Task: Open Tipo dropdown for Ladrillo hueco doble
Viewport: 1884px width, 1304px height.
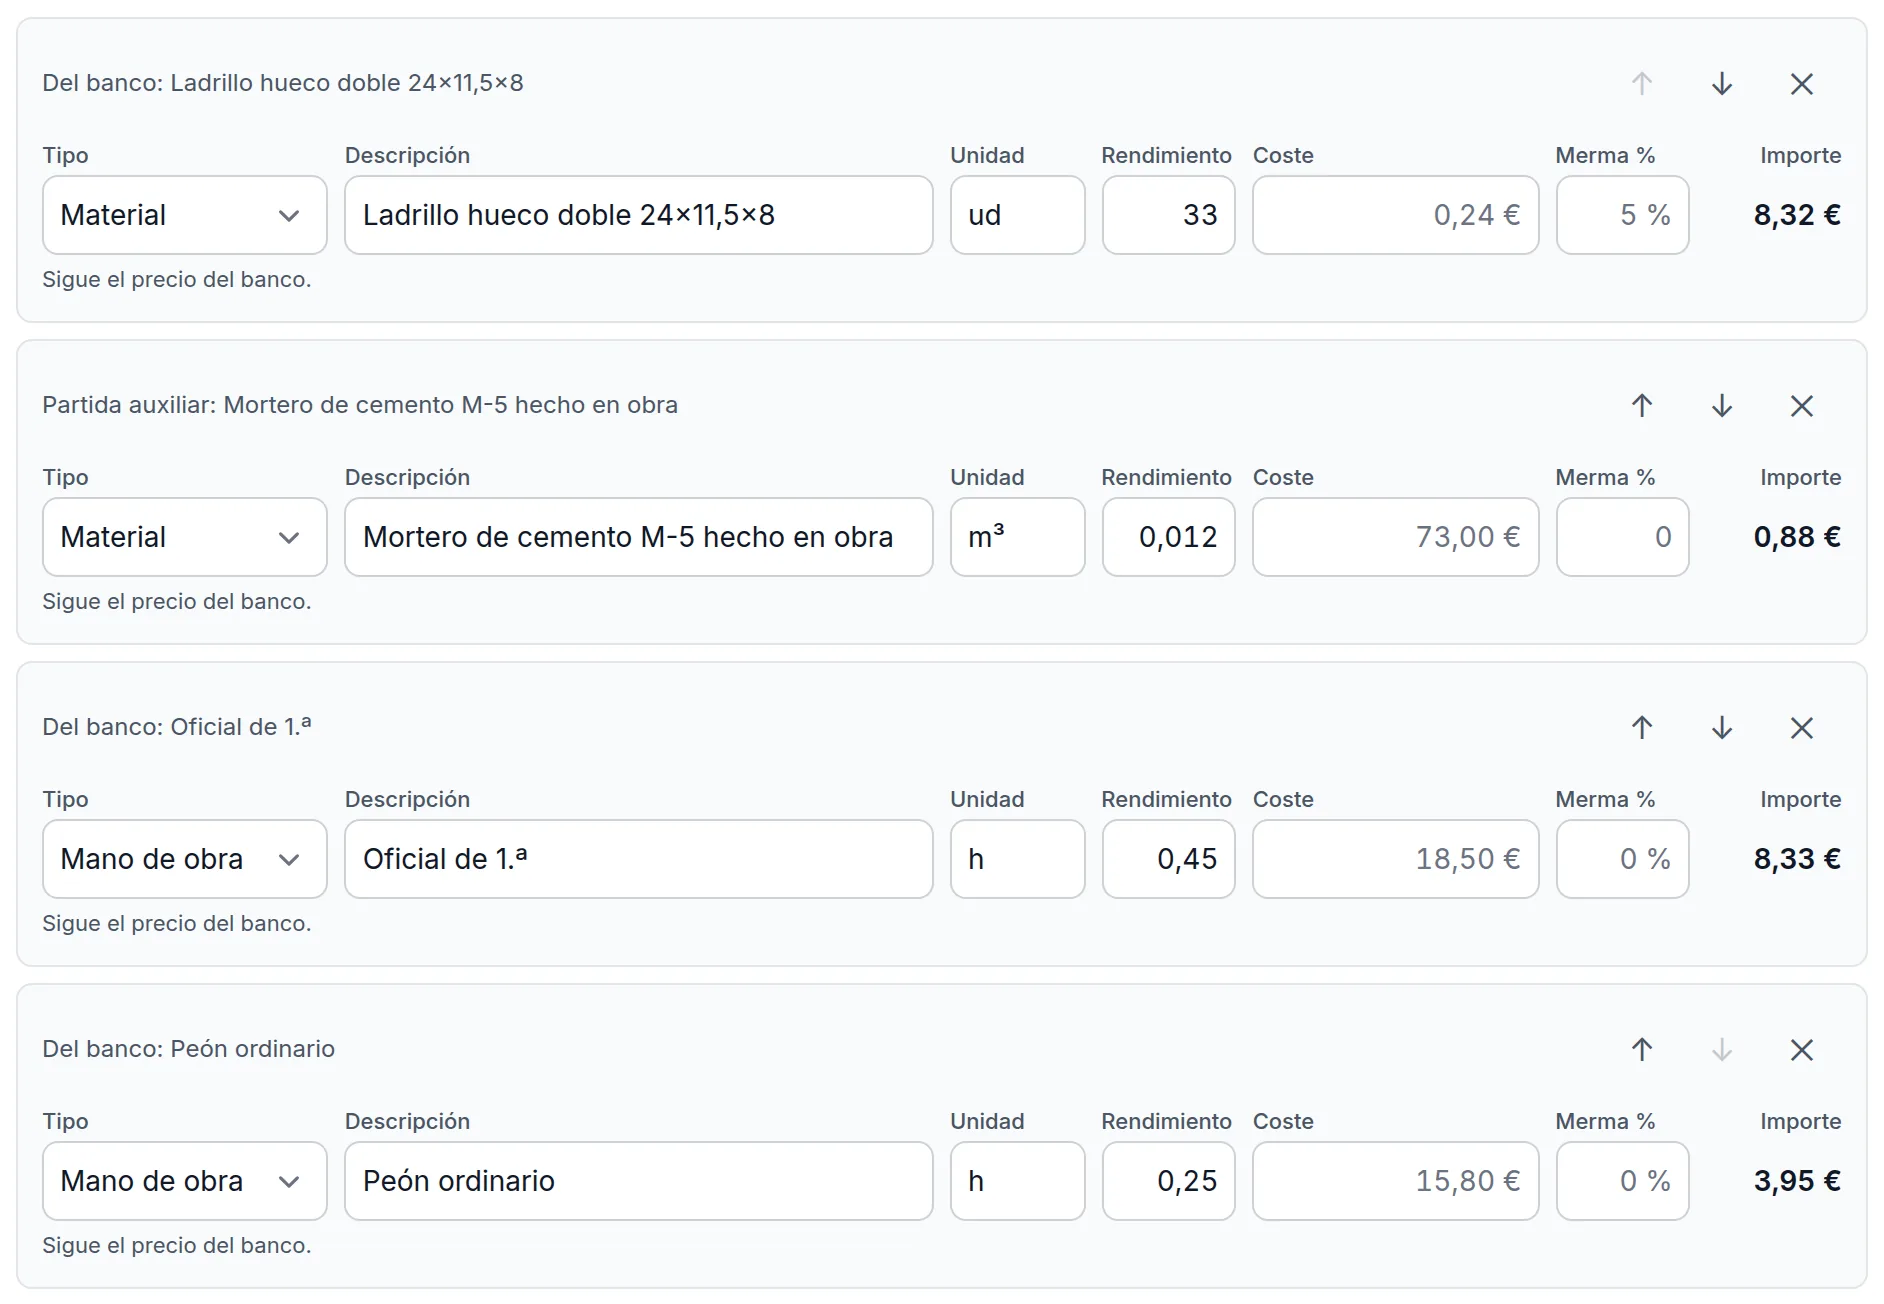Action: pyautogui.click(x=184, y=215)
